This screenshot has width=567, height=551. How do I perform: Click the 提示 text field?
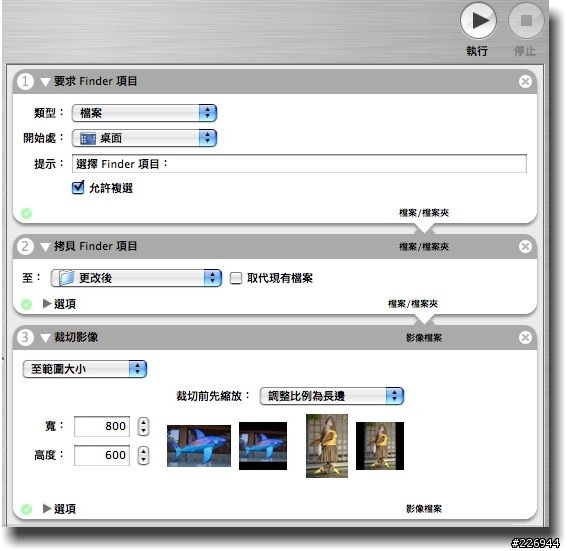pyautogui.click(x=299, y=164)
